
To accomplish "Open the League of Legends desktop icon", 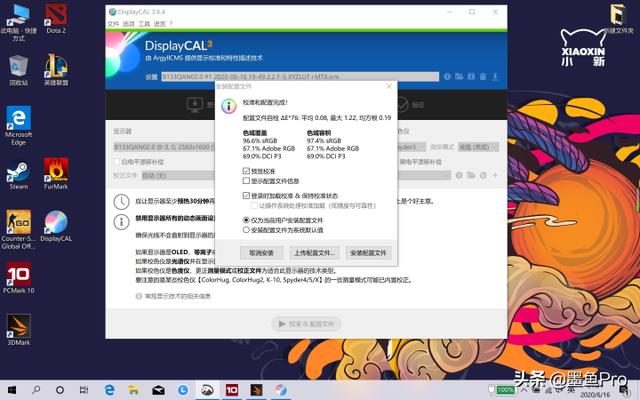I will click(x=56, y=70).
